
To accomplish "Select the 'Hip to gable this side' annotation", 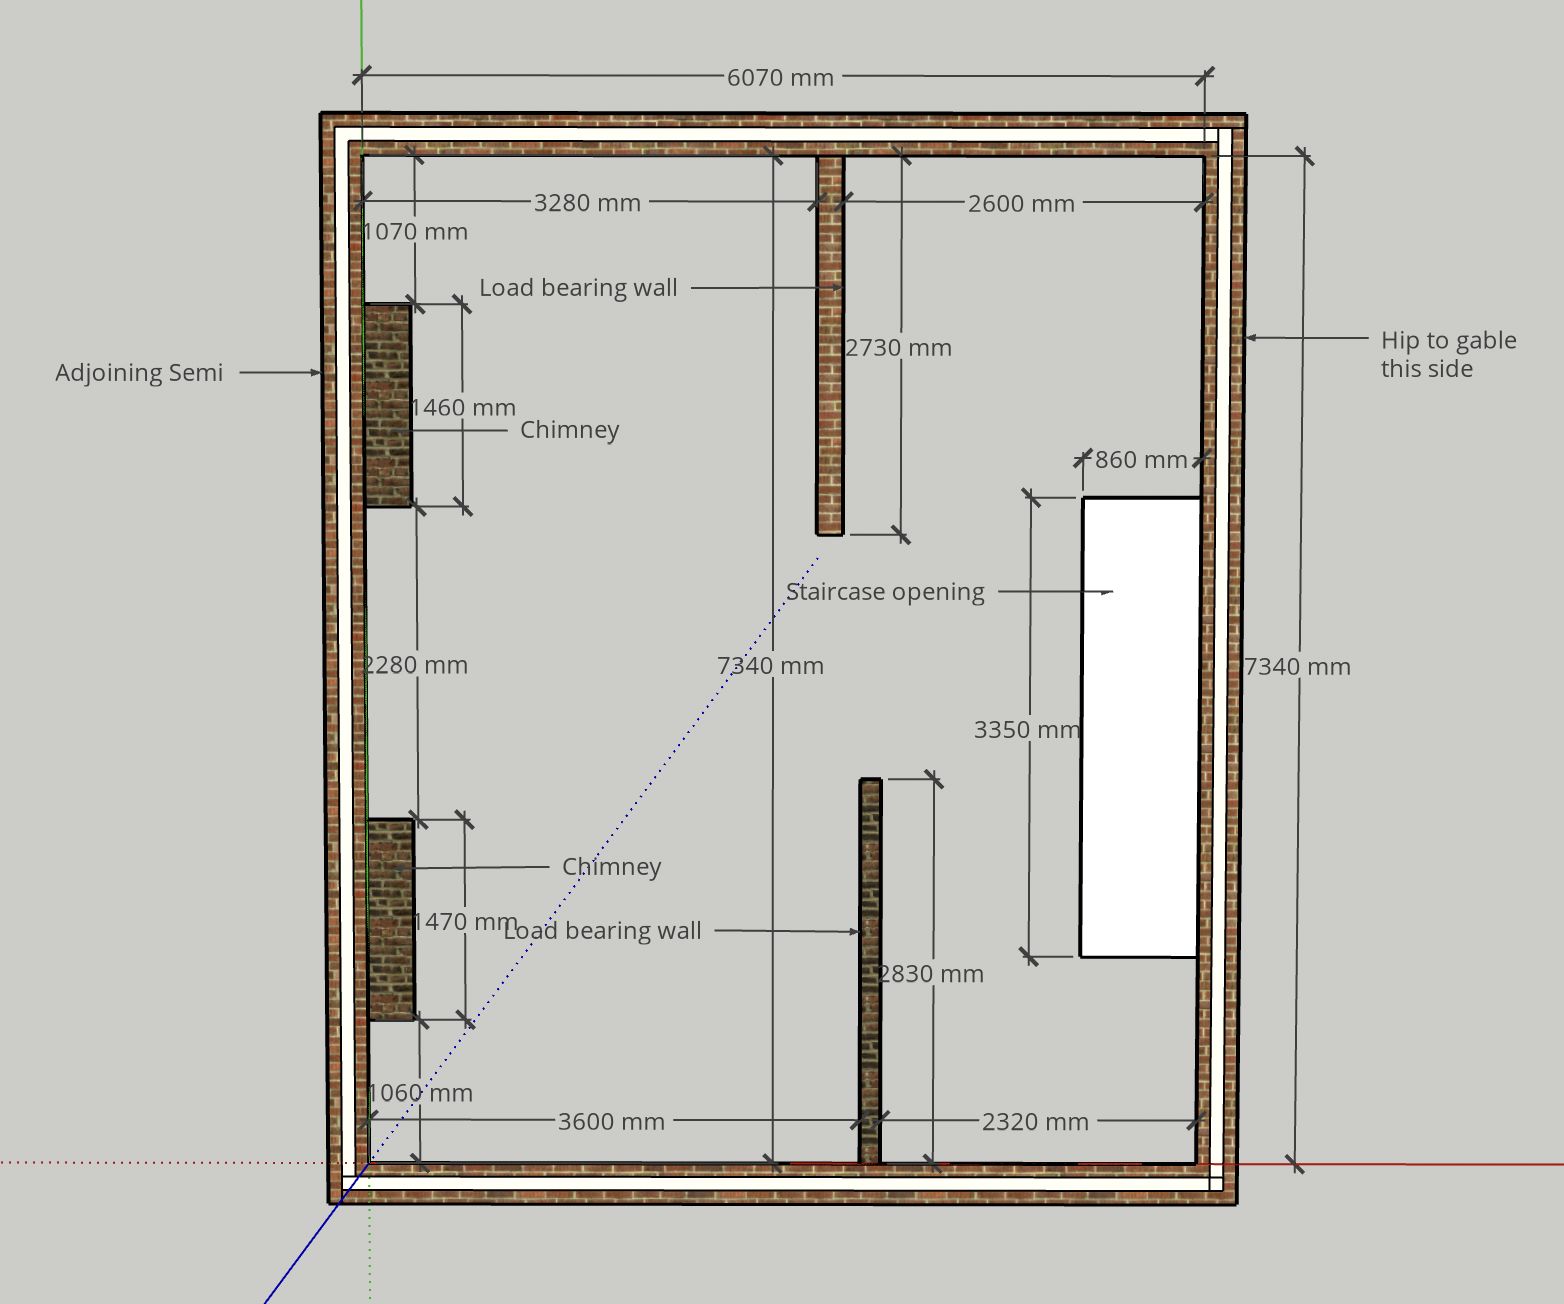I will point(1447,354).
